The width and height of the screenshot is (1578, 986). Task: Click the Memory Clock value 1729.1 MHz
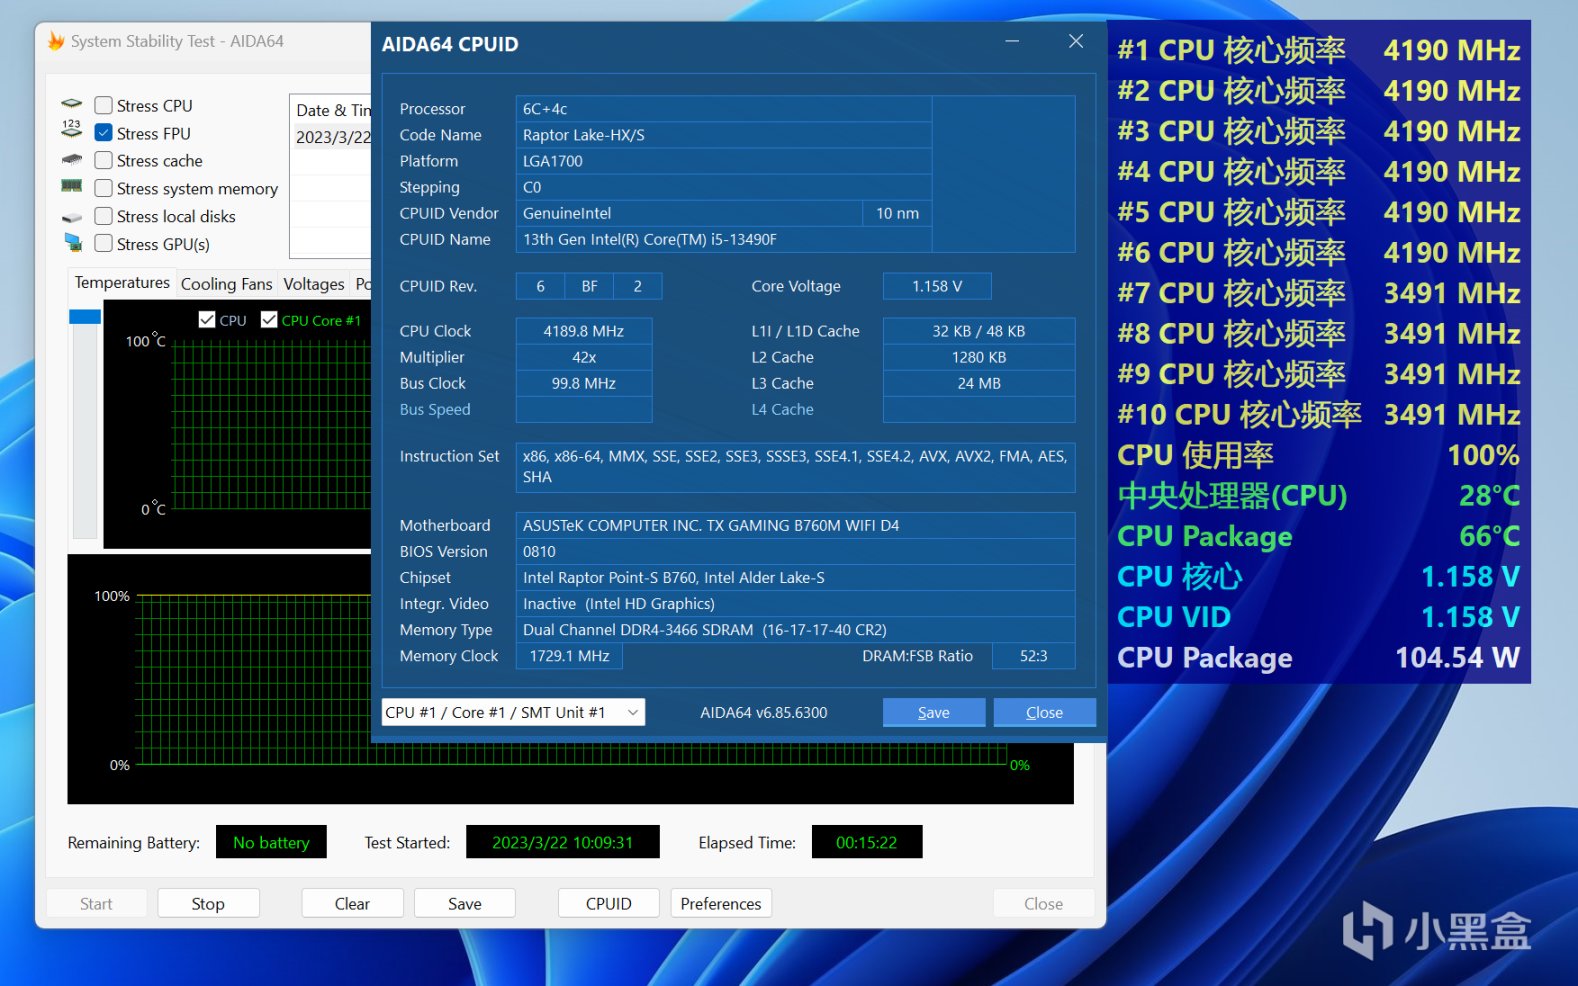[569, 656]
